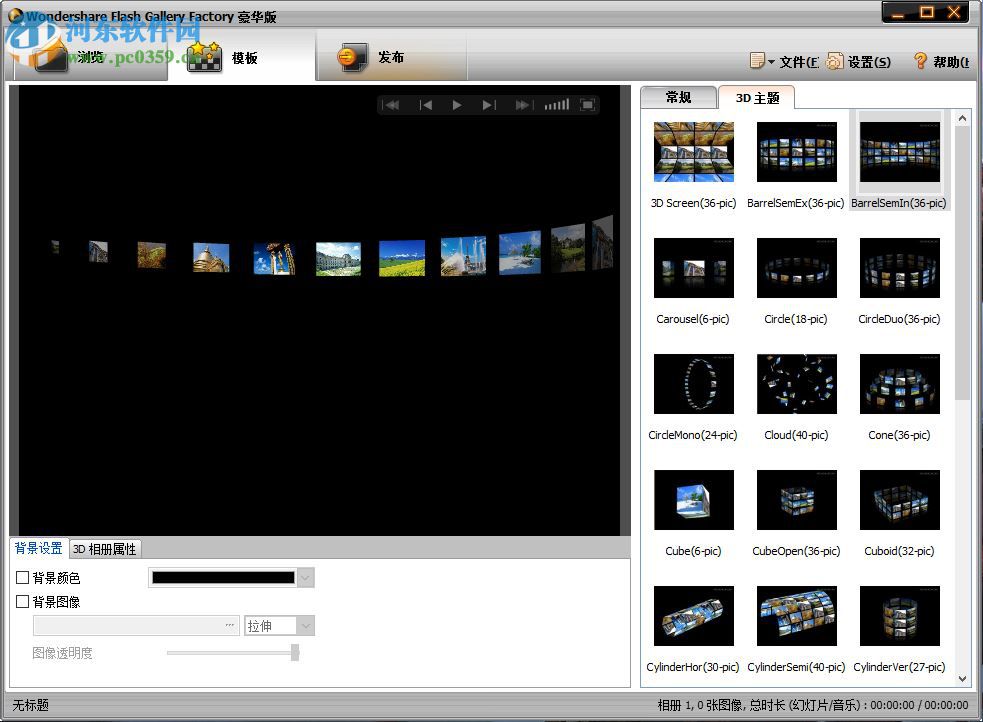This screenshot has height=722, width=983.
Task: Enable the 背景图像 background image checkbox
Action: pyautogui.click(x=22, y=601)
